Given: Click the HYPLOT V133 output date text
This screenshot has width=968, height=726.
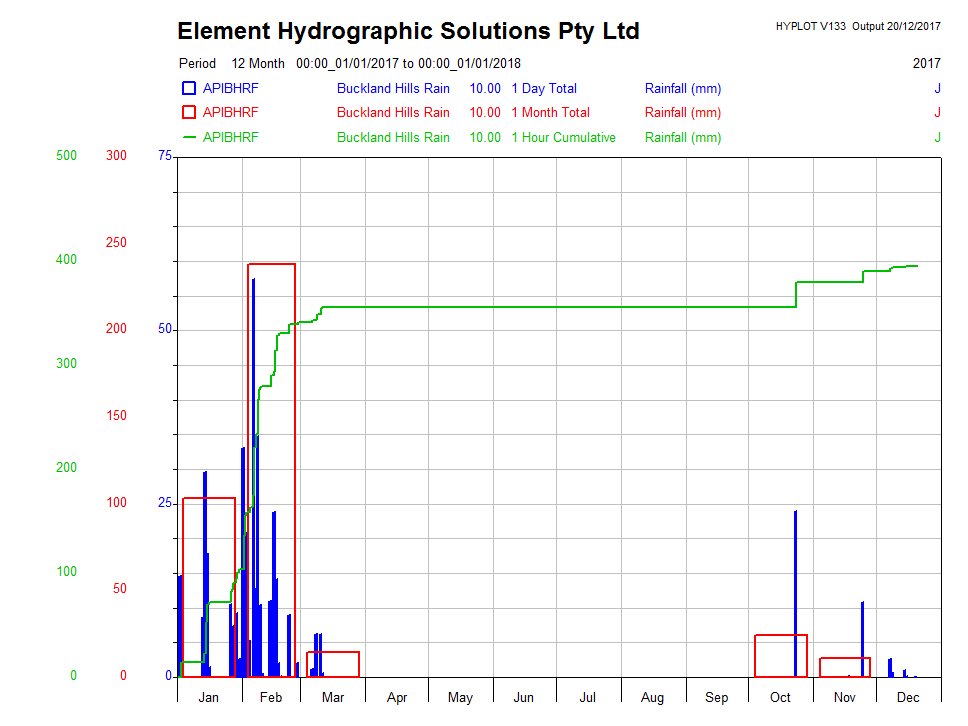Looking at the screenshot, I should point(857,26).
